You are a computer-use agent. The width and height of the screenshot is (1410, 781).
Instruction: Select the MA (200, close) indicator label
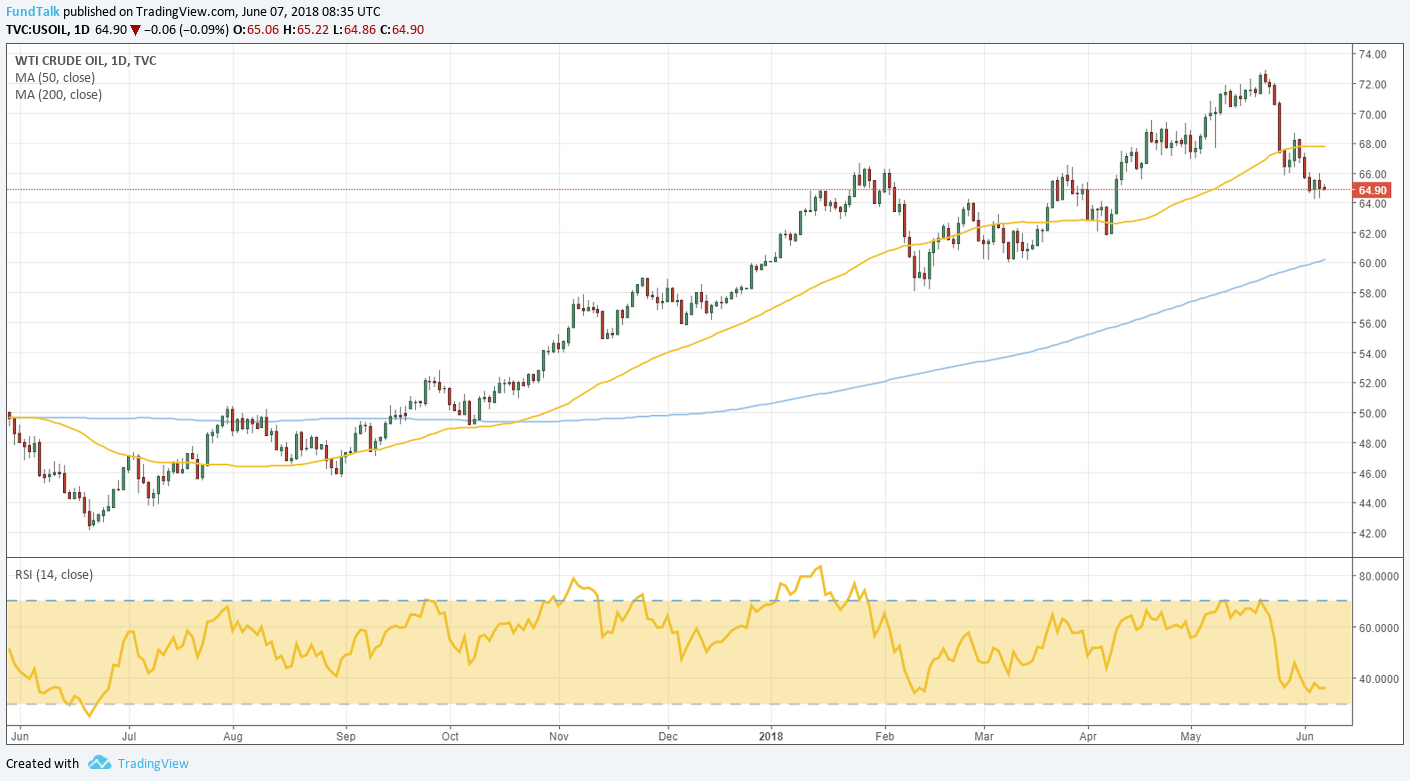click(59, 94)
